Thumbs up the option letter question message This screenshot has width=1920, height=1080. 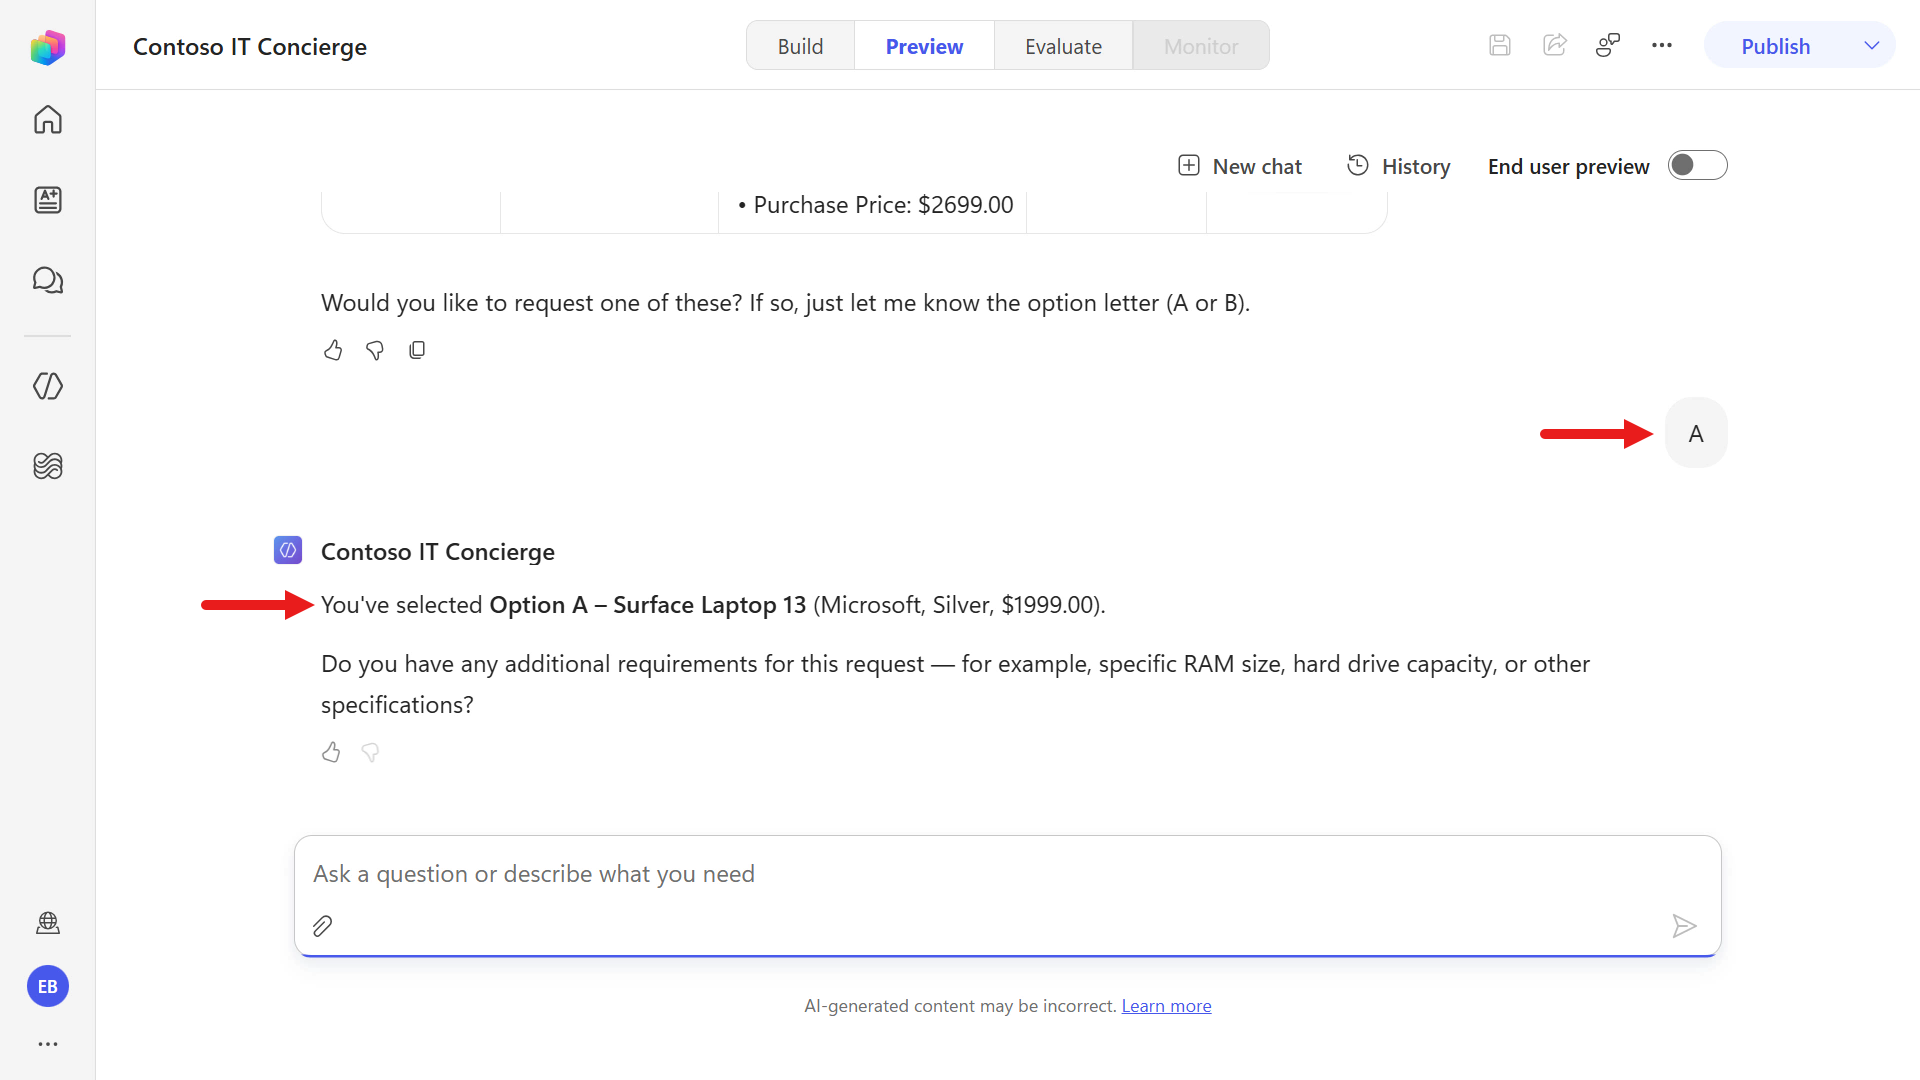[333, 350]
